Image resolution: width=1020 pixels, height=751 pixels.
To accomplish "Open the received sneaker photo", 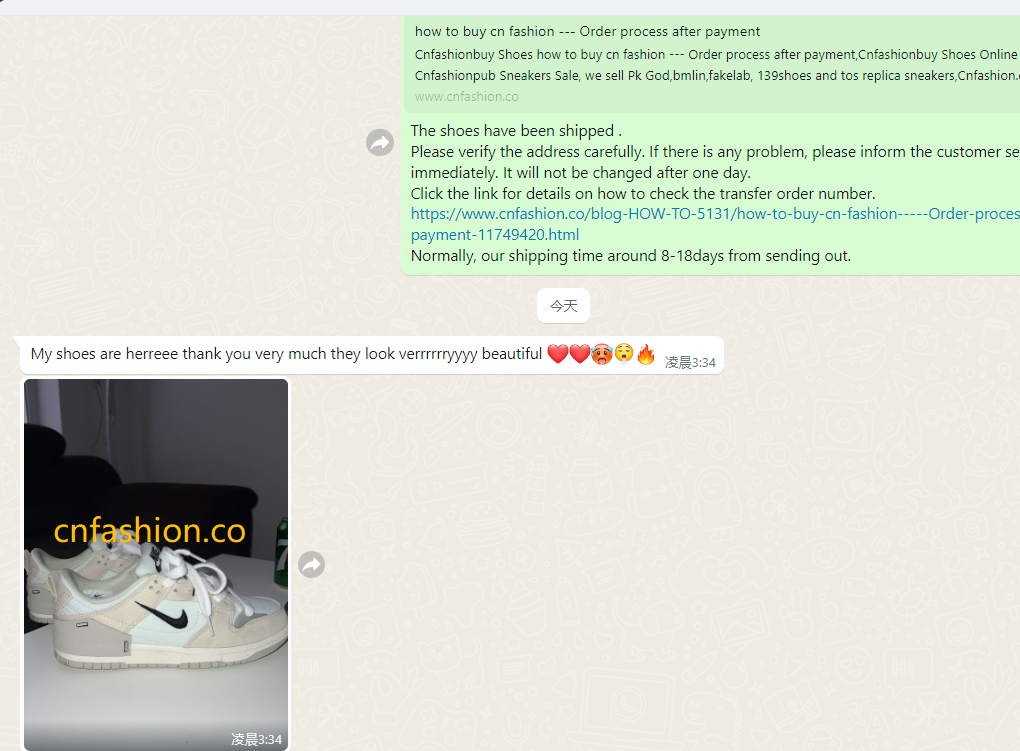I will (156, 564).
